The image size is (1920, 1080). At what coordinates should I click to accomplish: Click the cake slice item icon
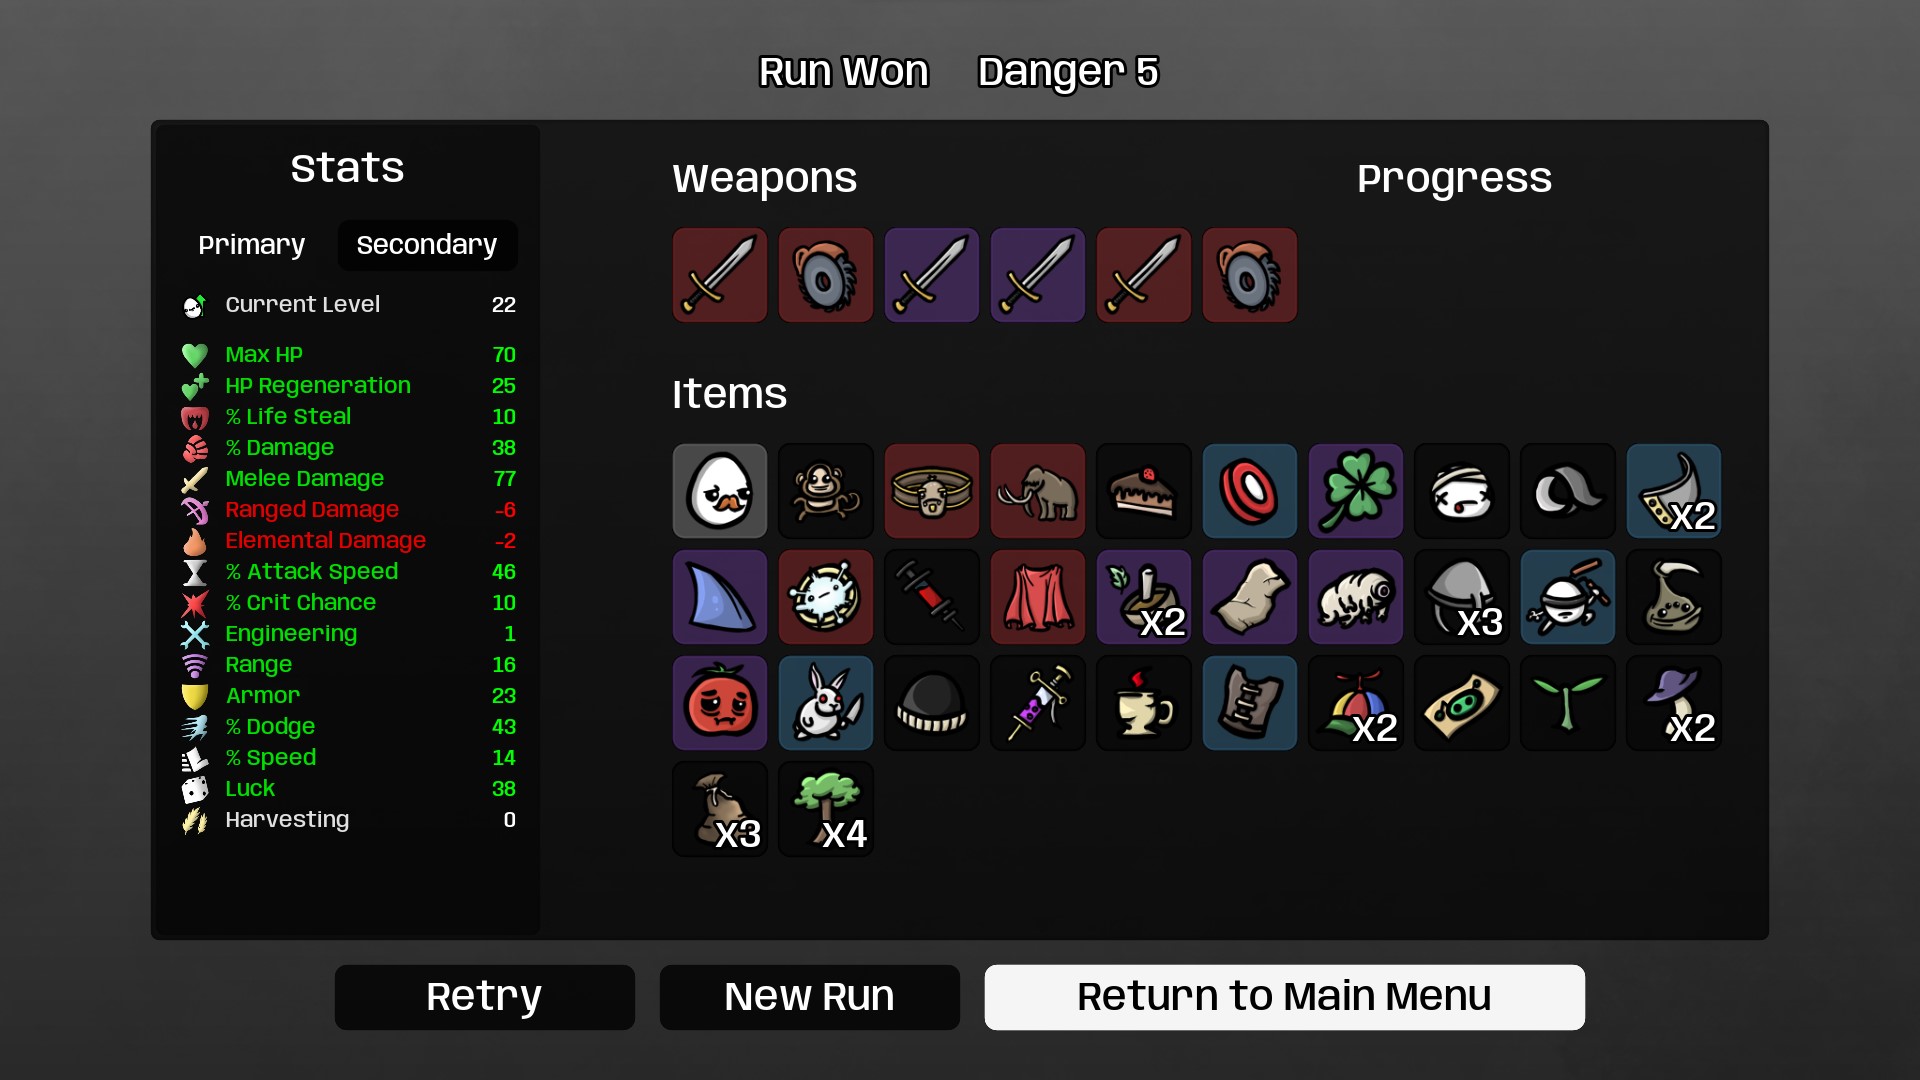click(x=1144, y=492)
